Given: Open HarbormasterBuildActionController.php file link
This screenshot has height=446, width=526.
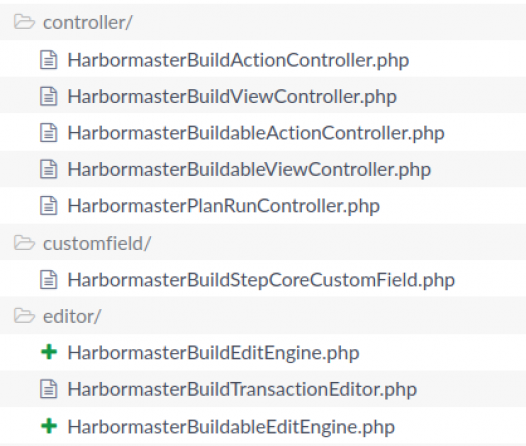Looking at the screenshot, I should 238,60.
